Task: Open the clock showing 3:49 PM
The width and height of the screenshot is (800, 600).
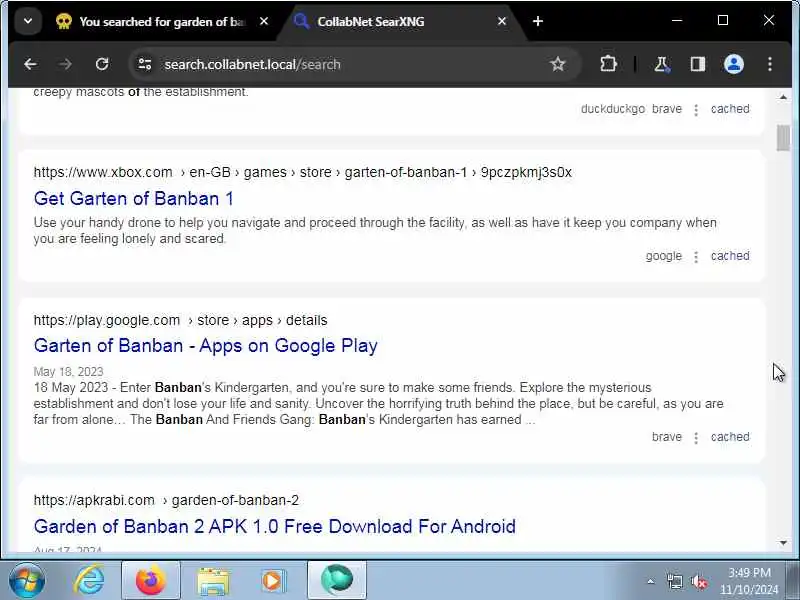Action: pos(749,581)
